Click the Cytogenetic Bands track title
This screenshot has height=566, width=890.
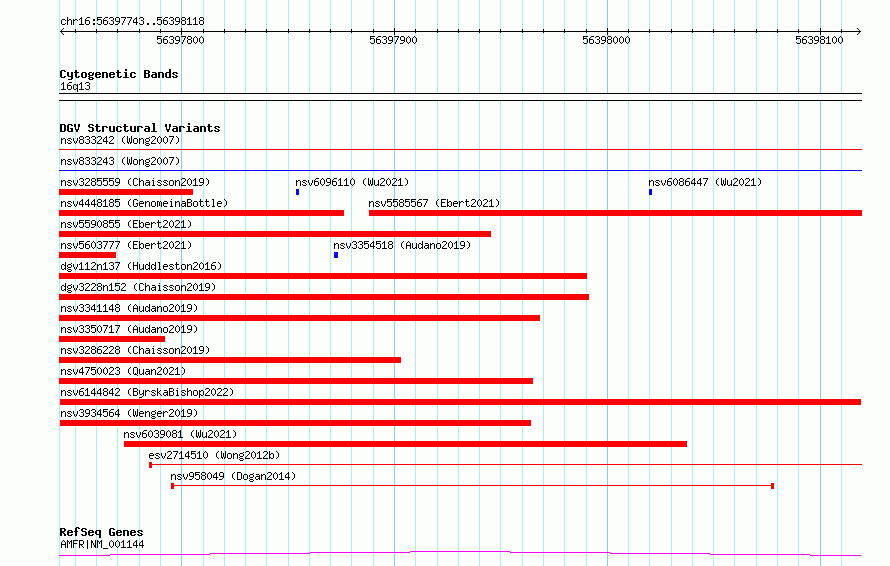(x=119, y=74)
